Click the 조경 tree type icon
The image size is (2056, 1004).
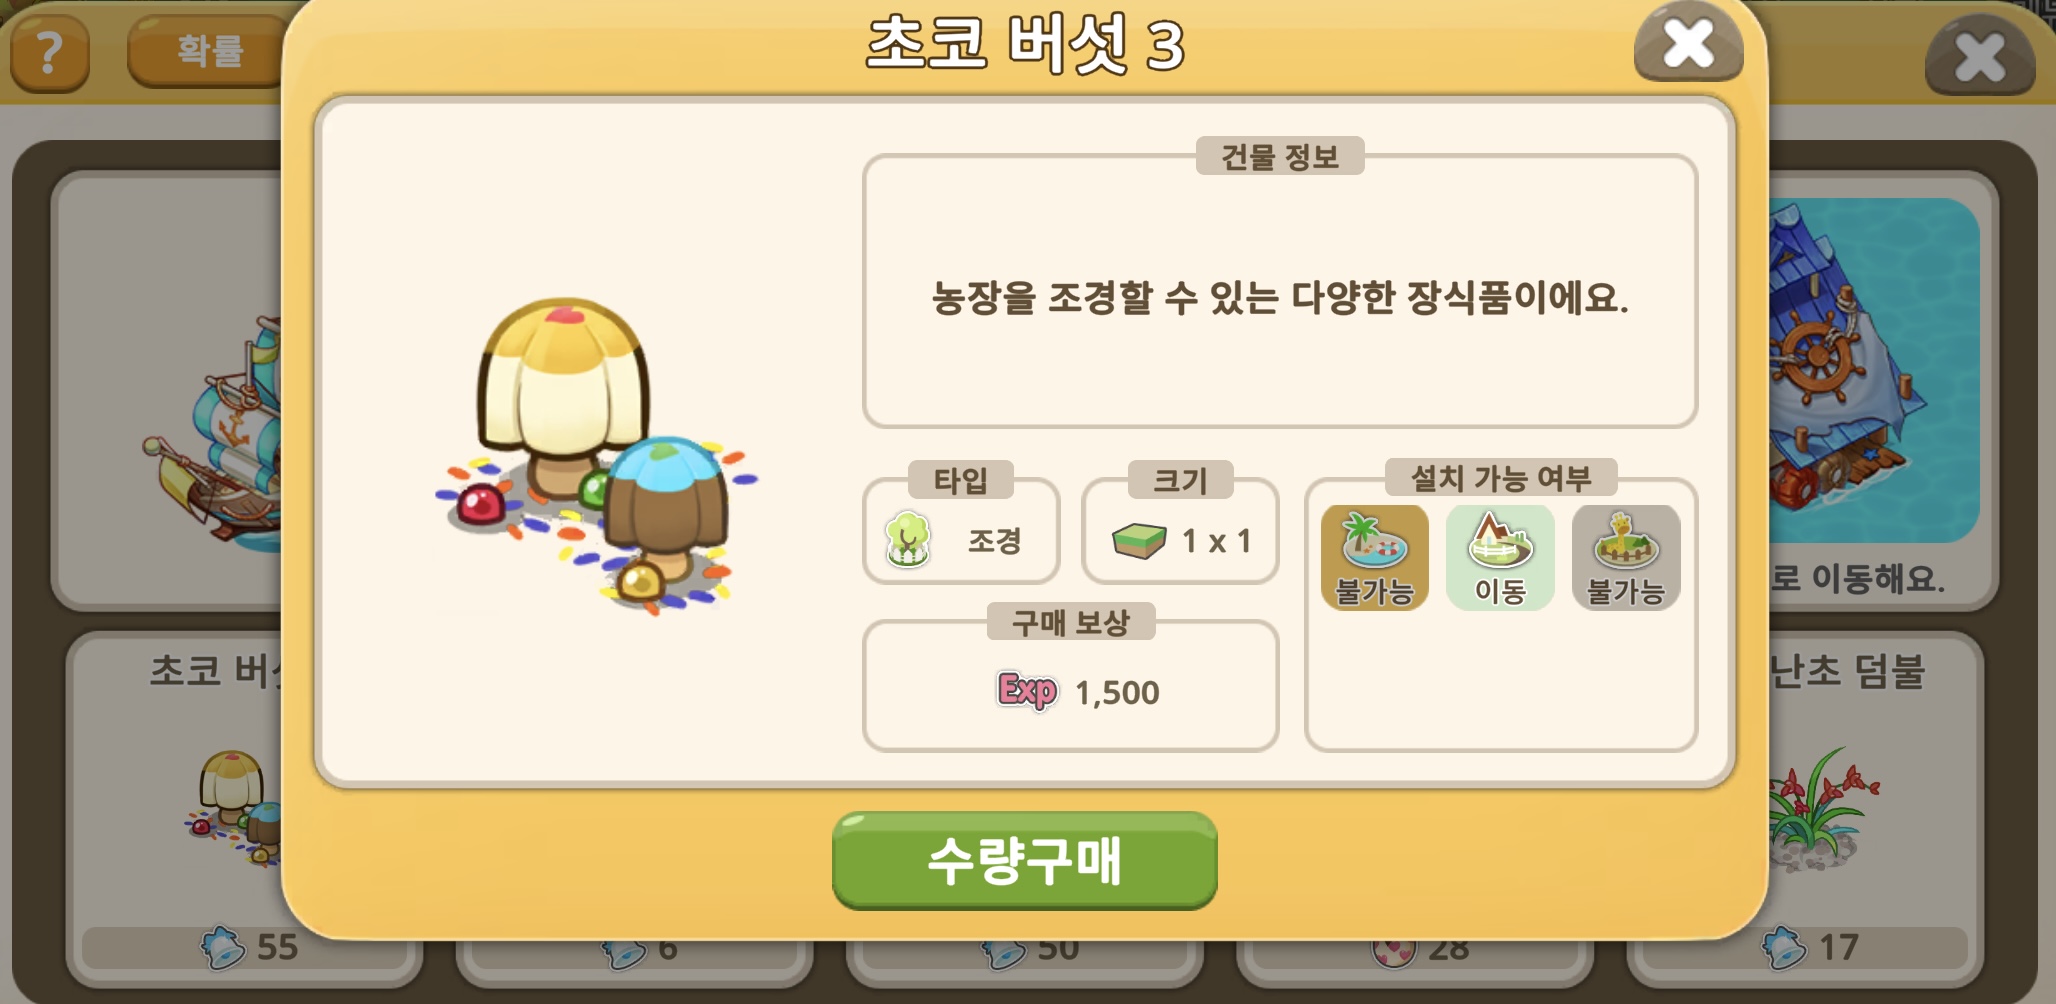click(x=908, y=540)
